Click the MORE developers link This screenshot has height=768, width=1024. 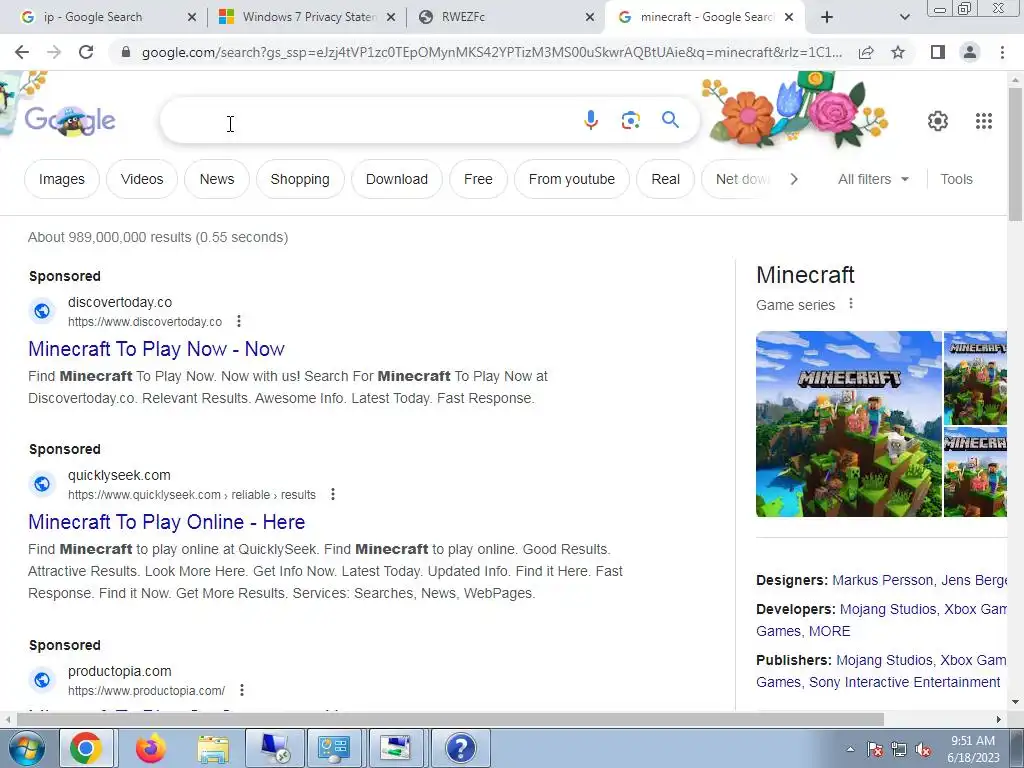tap(829, 632)
